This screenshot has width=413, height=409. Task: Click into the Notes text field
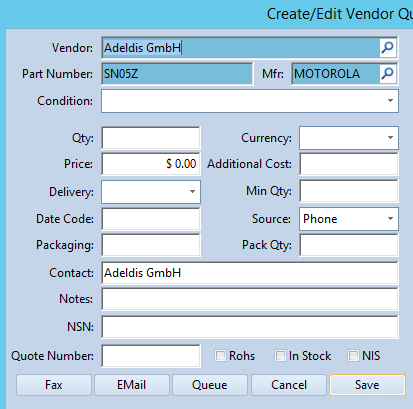click(x=250, y=299)
